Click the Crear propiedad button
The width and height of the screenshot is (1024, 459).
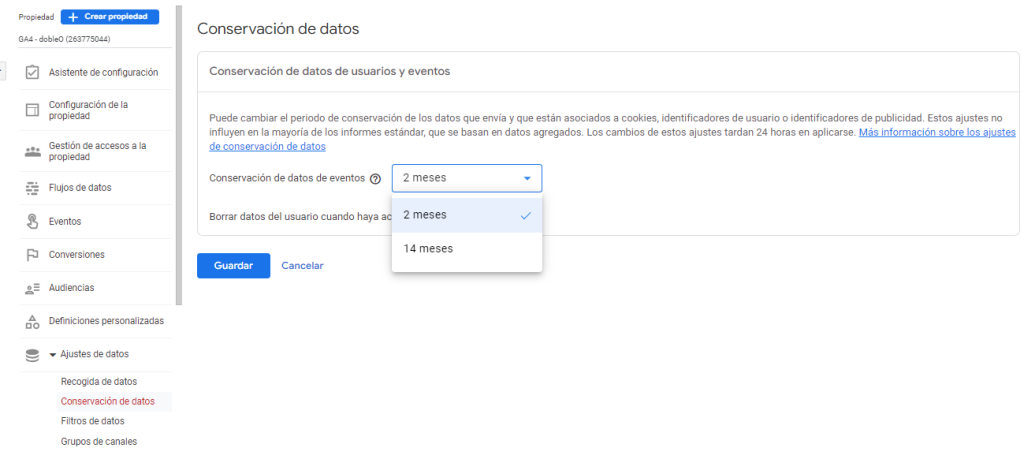[110, 17]
